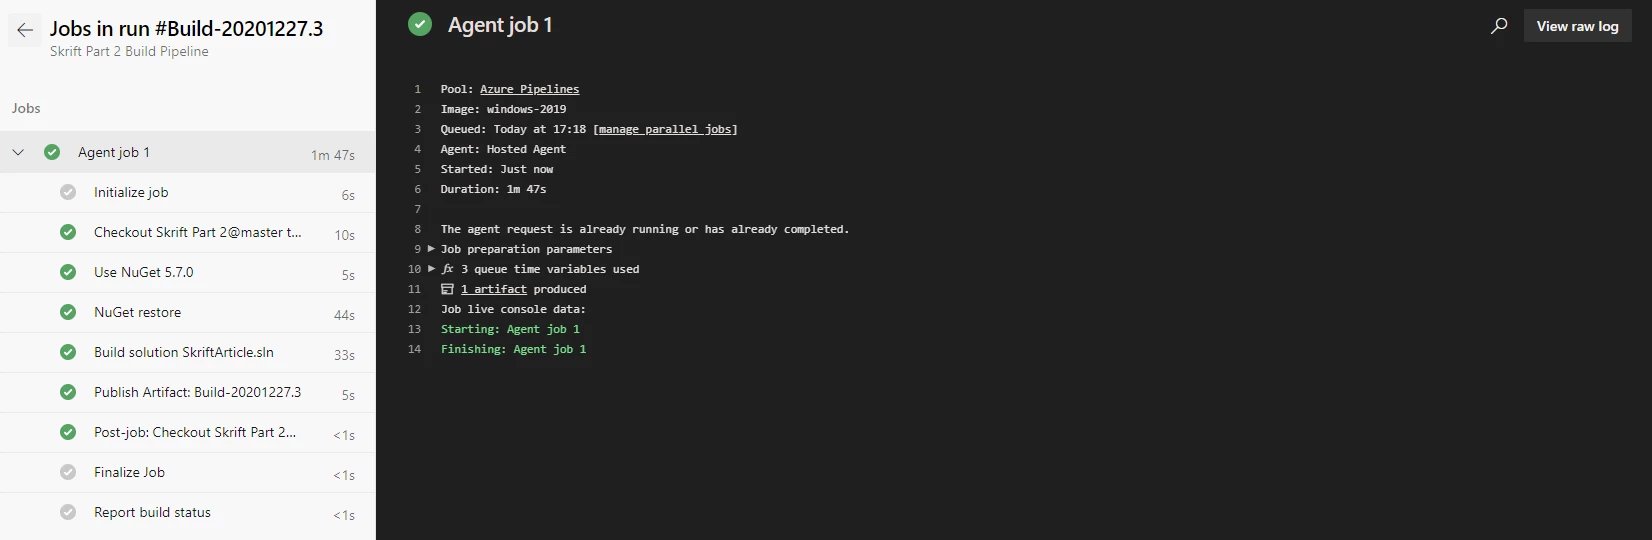
Task: Click the artifact box icon on line 11
Action: coord(447,289)
